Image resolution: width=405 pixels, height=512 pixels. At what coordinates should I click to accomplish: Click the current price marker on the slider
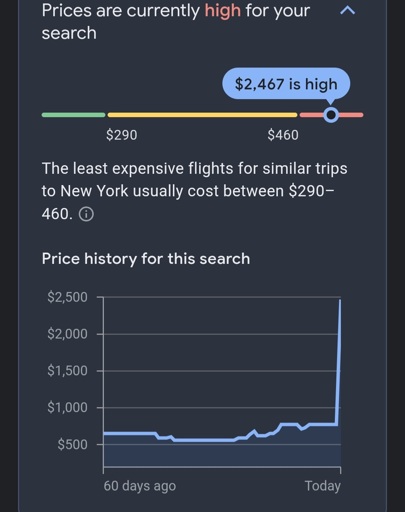(x=331, y=115)
